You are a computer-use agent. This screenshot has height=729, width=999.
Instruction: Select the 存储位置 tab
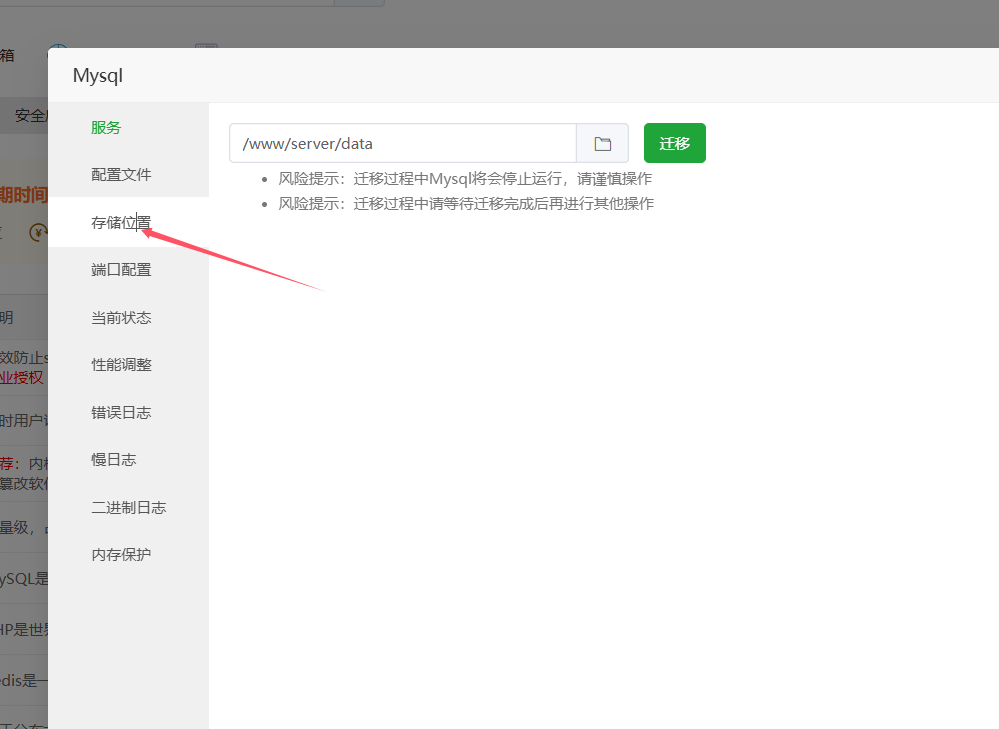pos(121,222)
